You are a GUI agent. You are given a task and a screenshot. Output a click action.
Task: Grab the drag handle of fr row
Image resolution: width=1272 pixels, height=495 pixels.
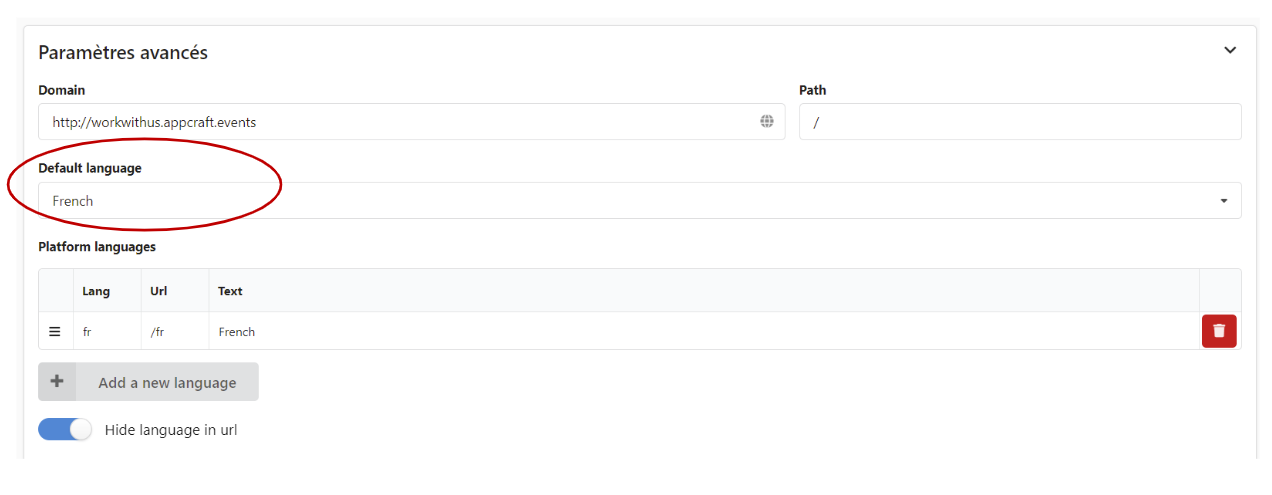[x=55, y=331]
